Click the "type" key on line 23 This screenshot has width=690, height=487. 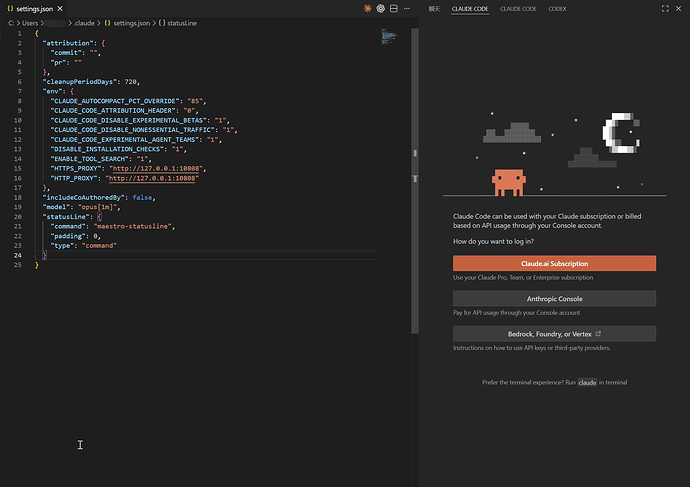click(62, 246)
